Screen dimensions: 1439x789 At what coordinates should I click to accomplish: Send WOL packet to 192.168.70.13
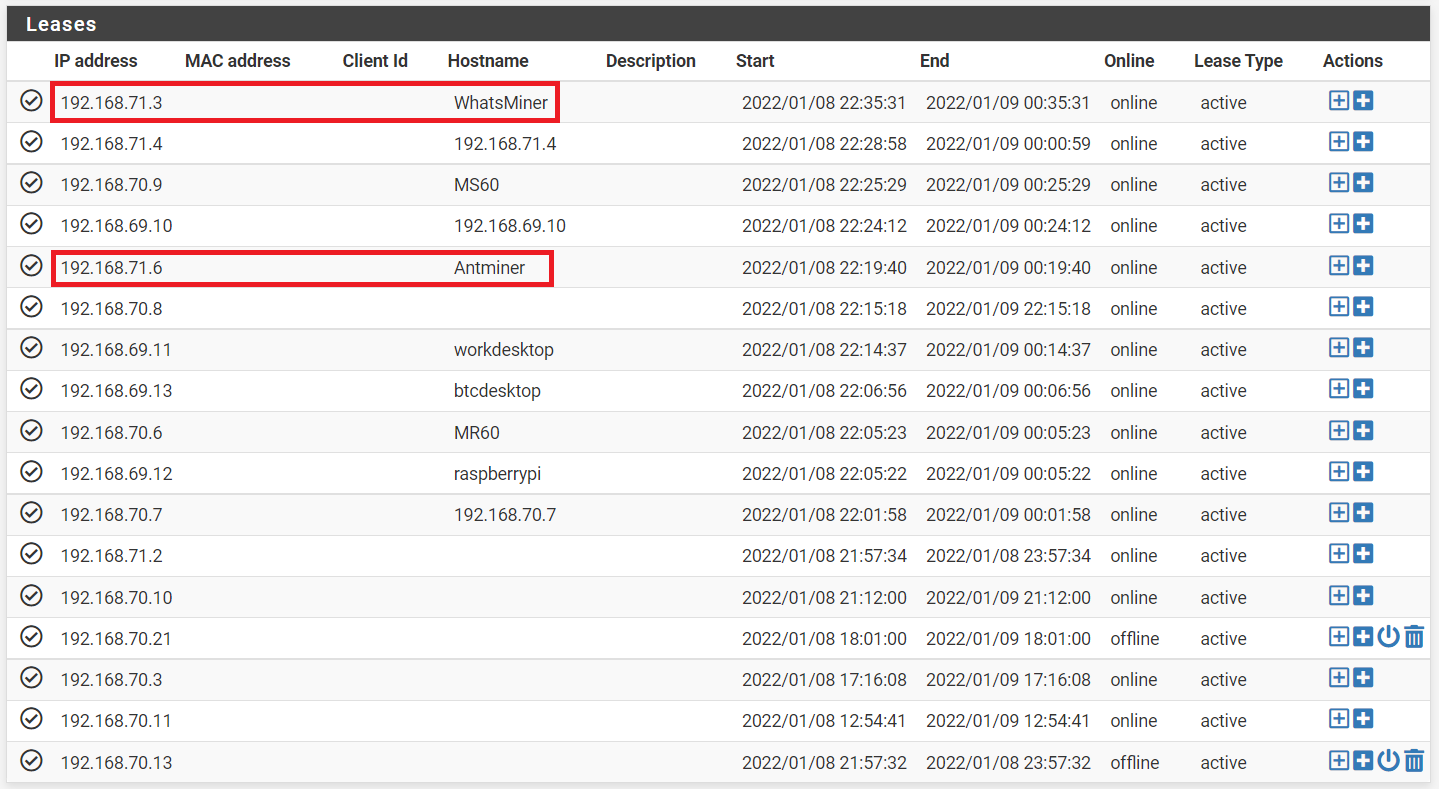click(1388, 761)
